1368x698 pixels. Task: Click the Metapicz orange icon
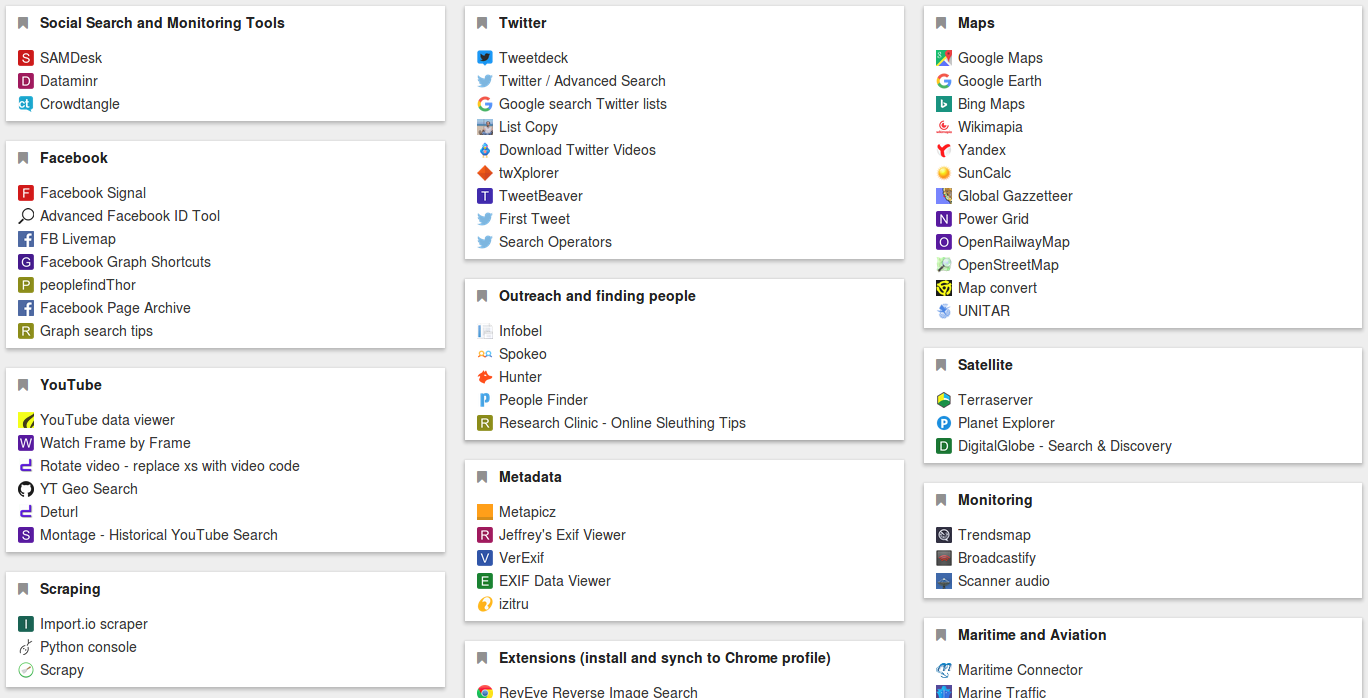(485, 512)
